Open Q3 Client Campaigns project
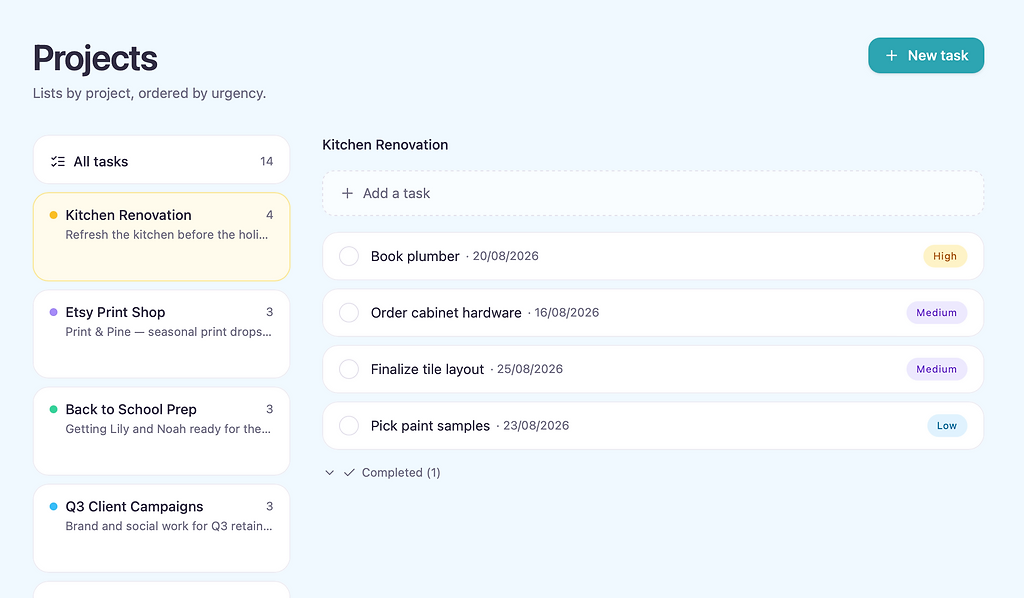Screen dimensions: 1024x598 click(161, 528)
